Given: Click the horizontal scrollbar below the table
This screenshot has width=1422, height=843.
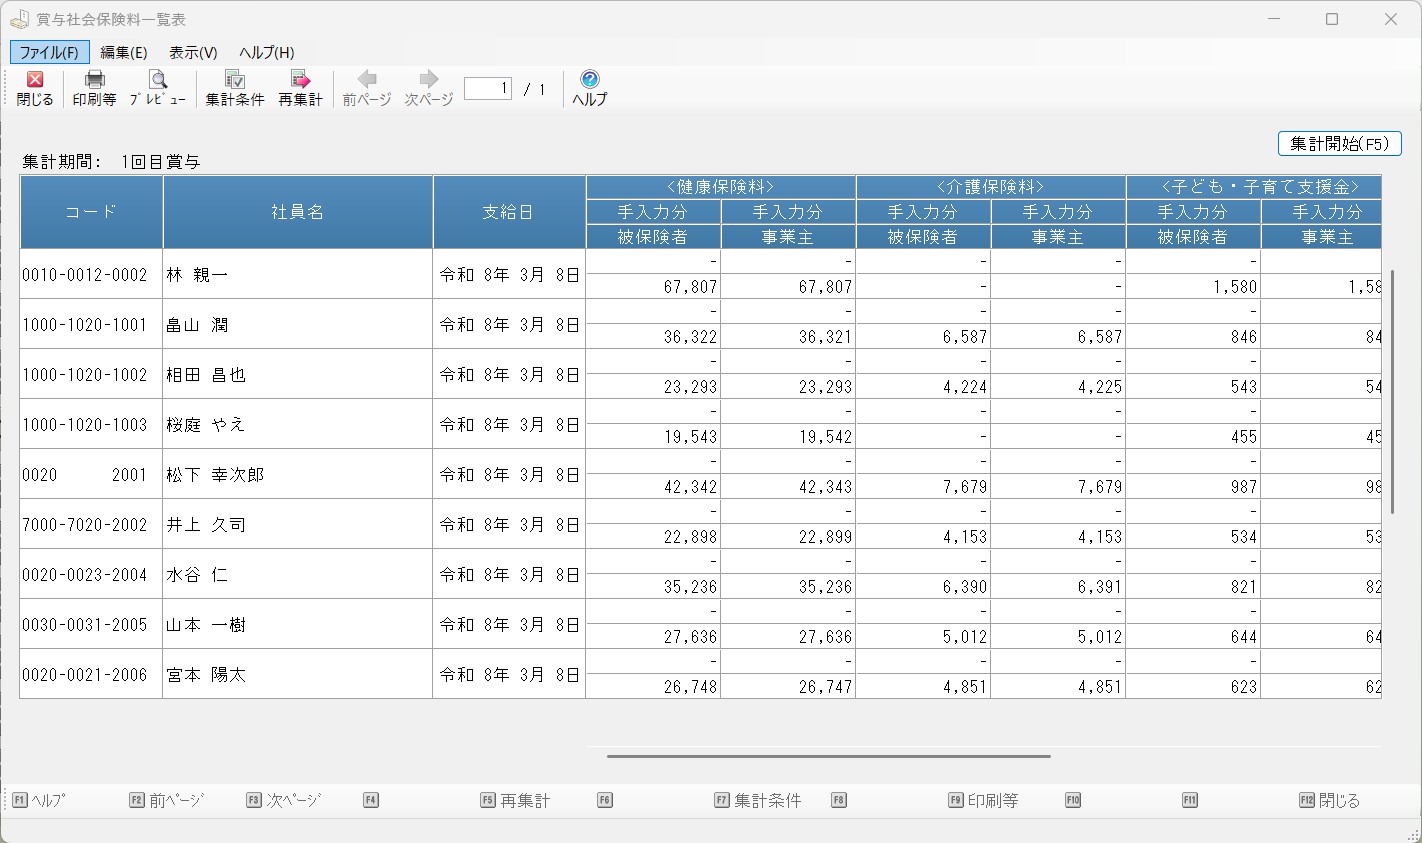Looking at the screenshot, I should (x=828, y=756).
